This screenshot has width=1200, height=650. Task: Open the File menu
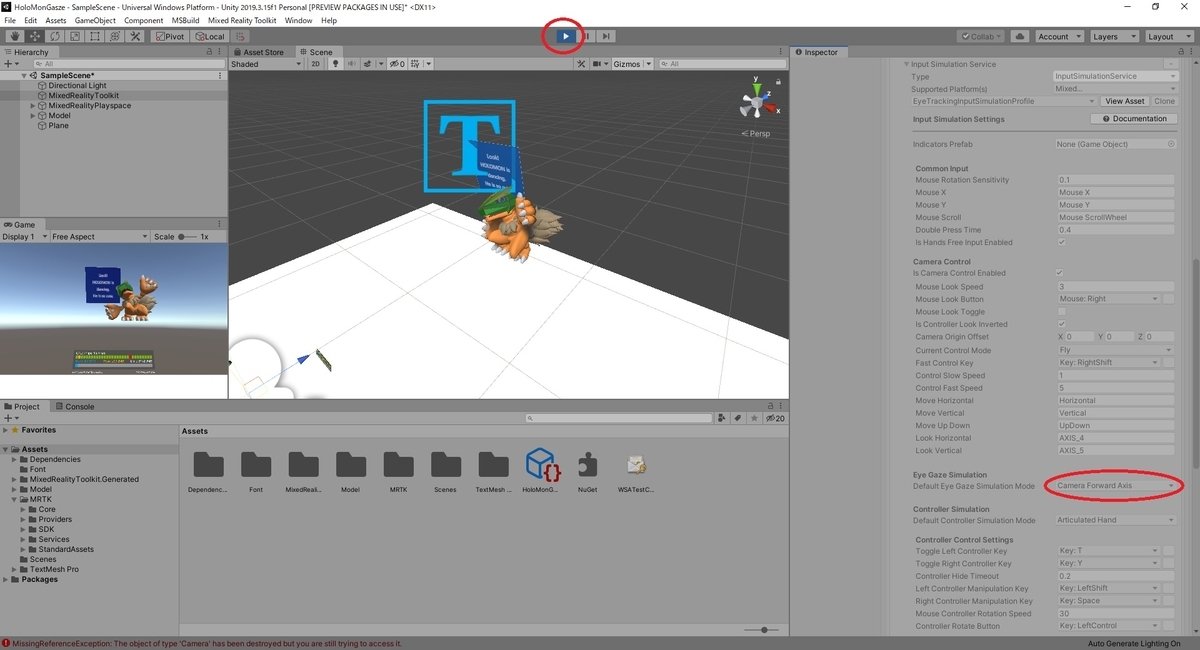pyautogui.click(x=11, y=20)
